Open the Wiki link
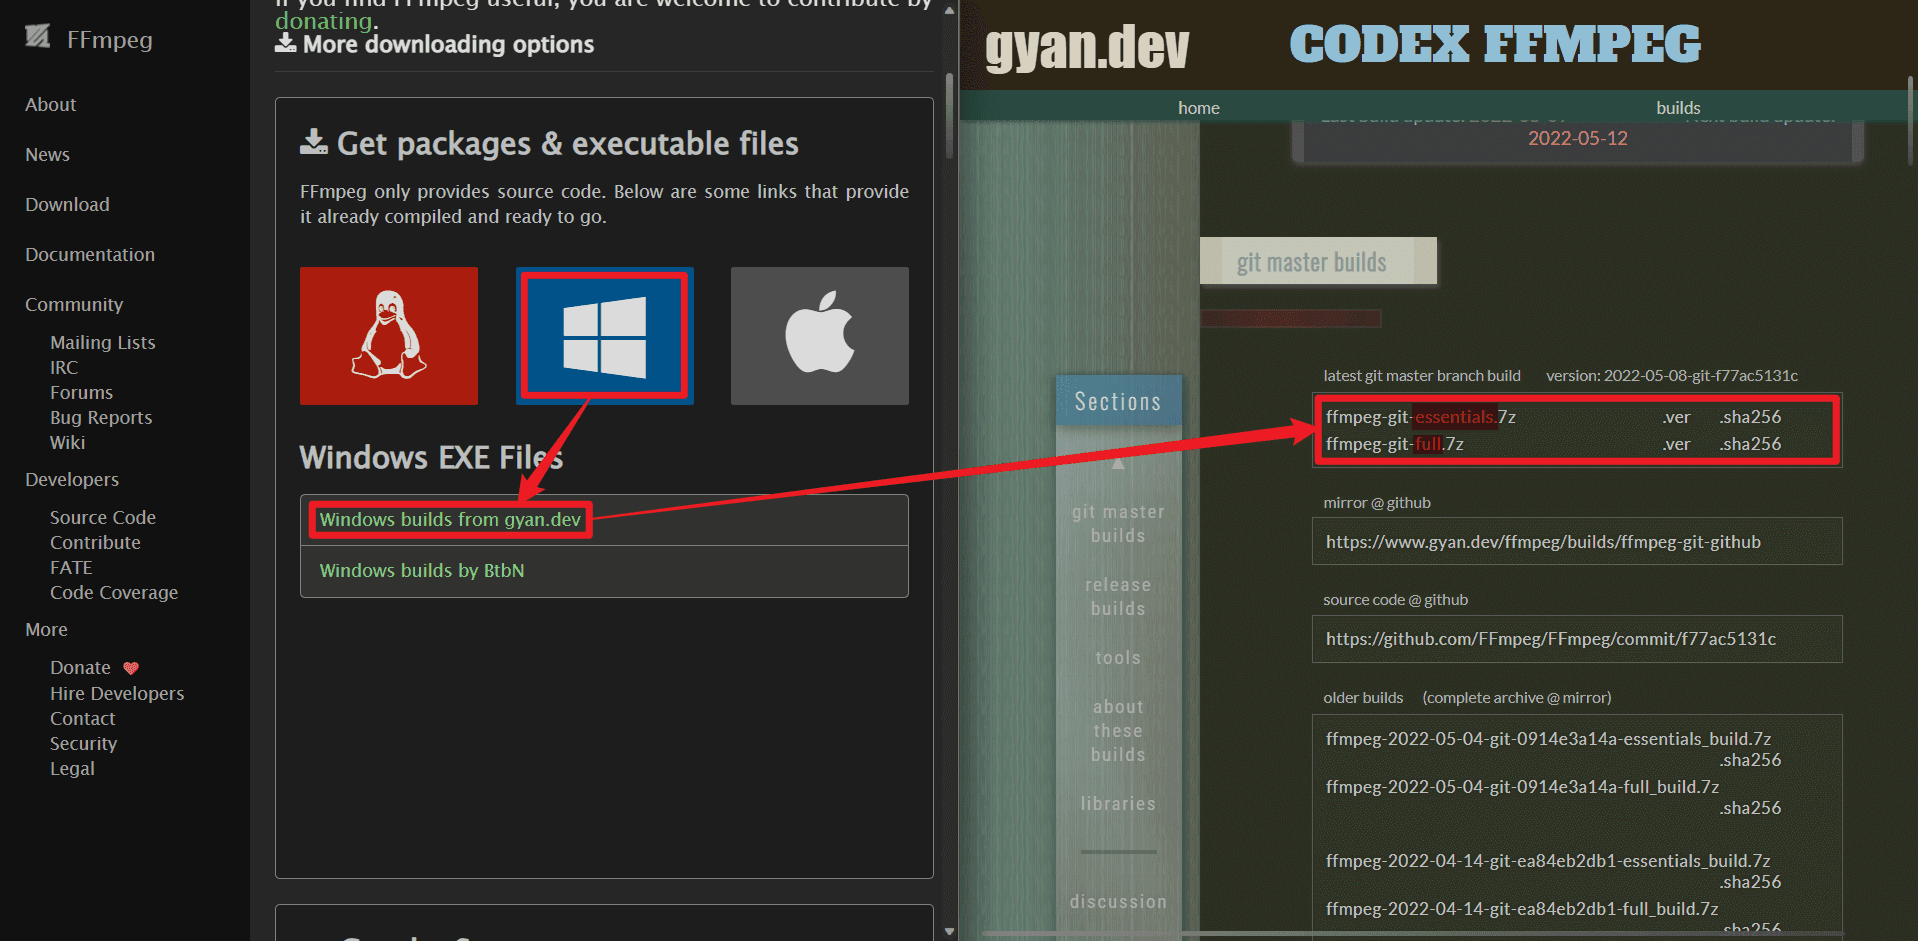Image resolution: width=1918 pixels, height=941 pixels. 67,443
